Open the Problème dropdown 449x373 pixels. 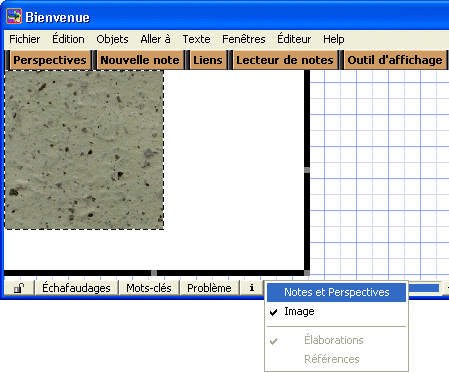pos(209,288)
